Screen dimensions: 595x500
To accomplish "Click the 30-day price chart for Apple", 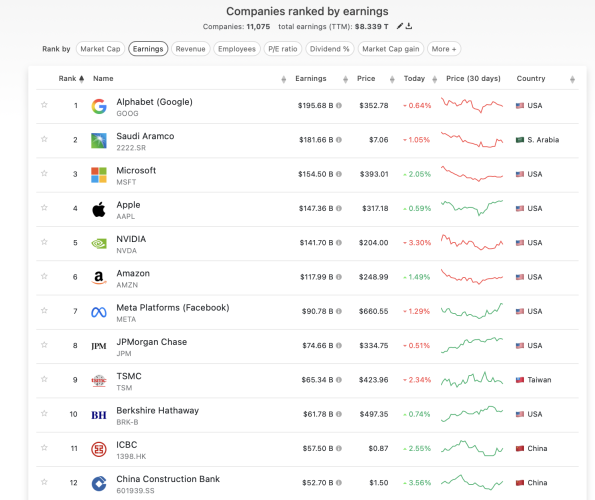I will (x=472, y=208).
